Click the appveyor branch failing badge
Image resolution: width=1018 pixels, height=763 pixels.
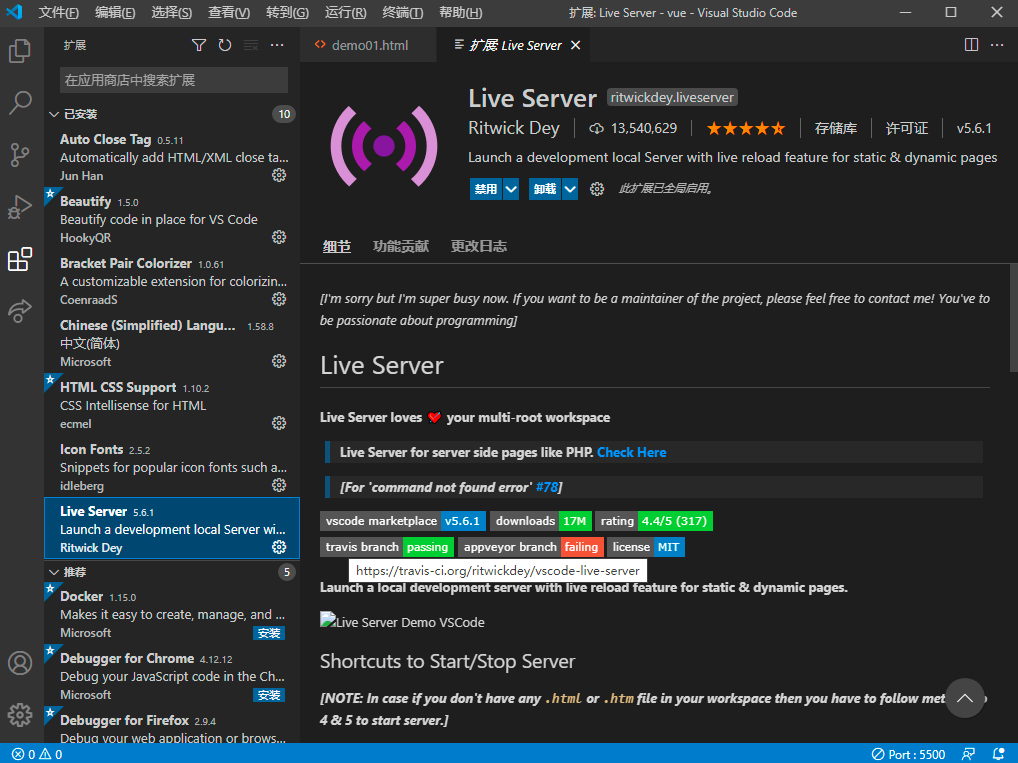(530, 547)
